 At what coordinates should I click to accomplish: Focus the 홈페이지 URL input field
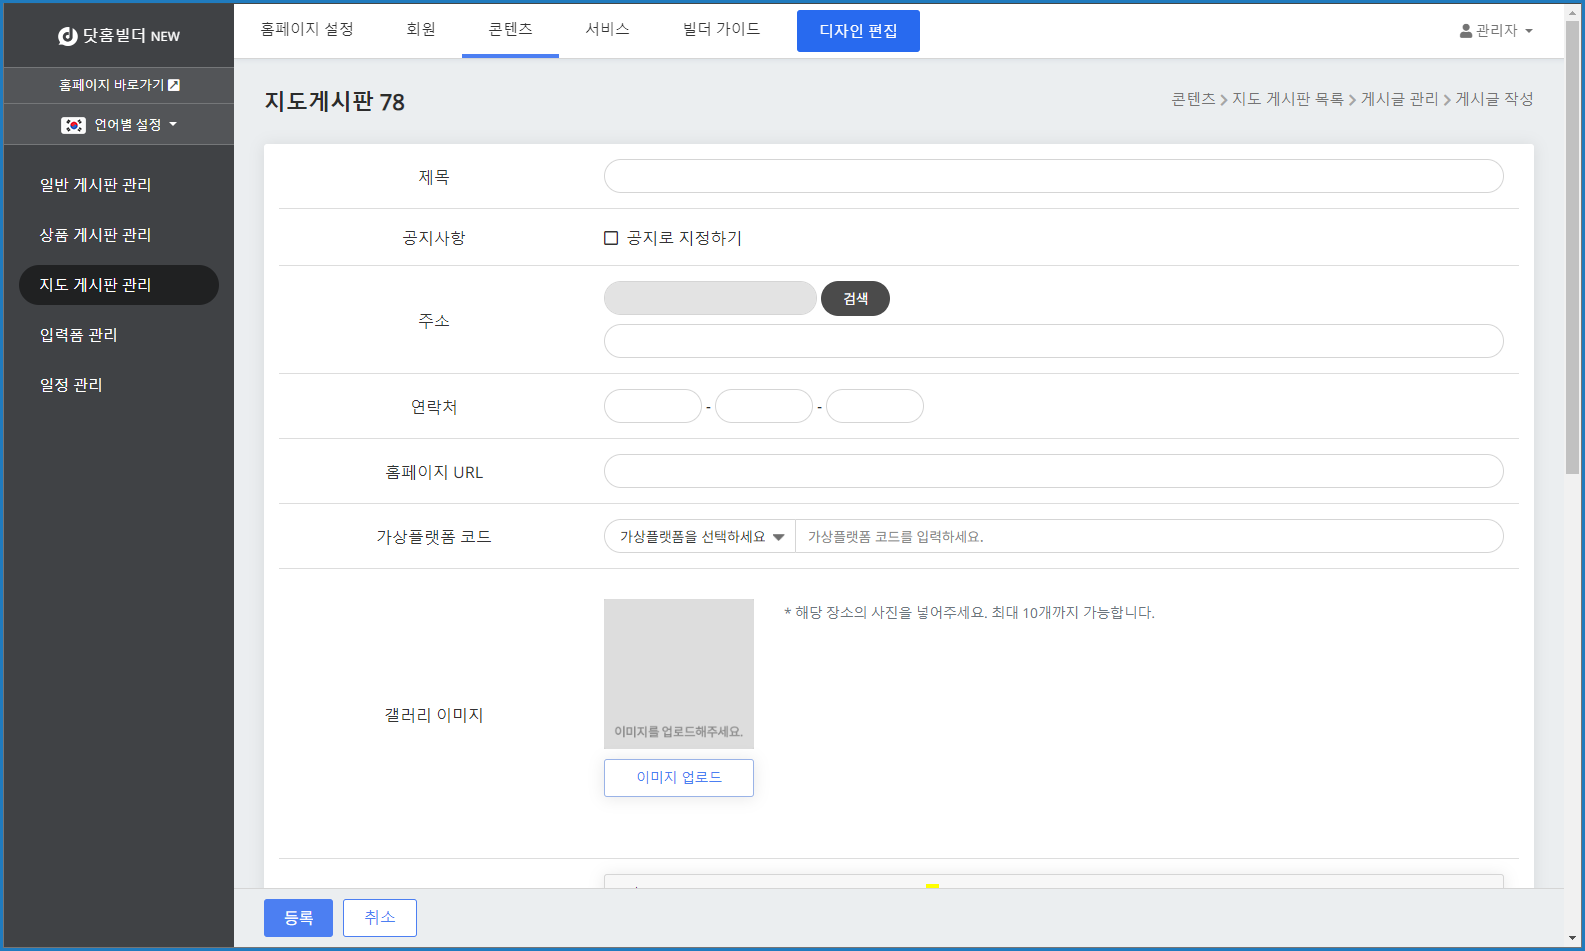click(1053, 471)
